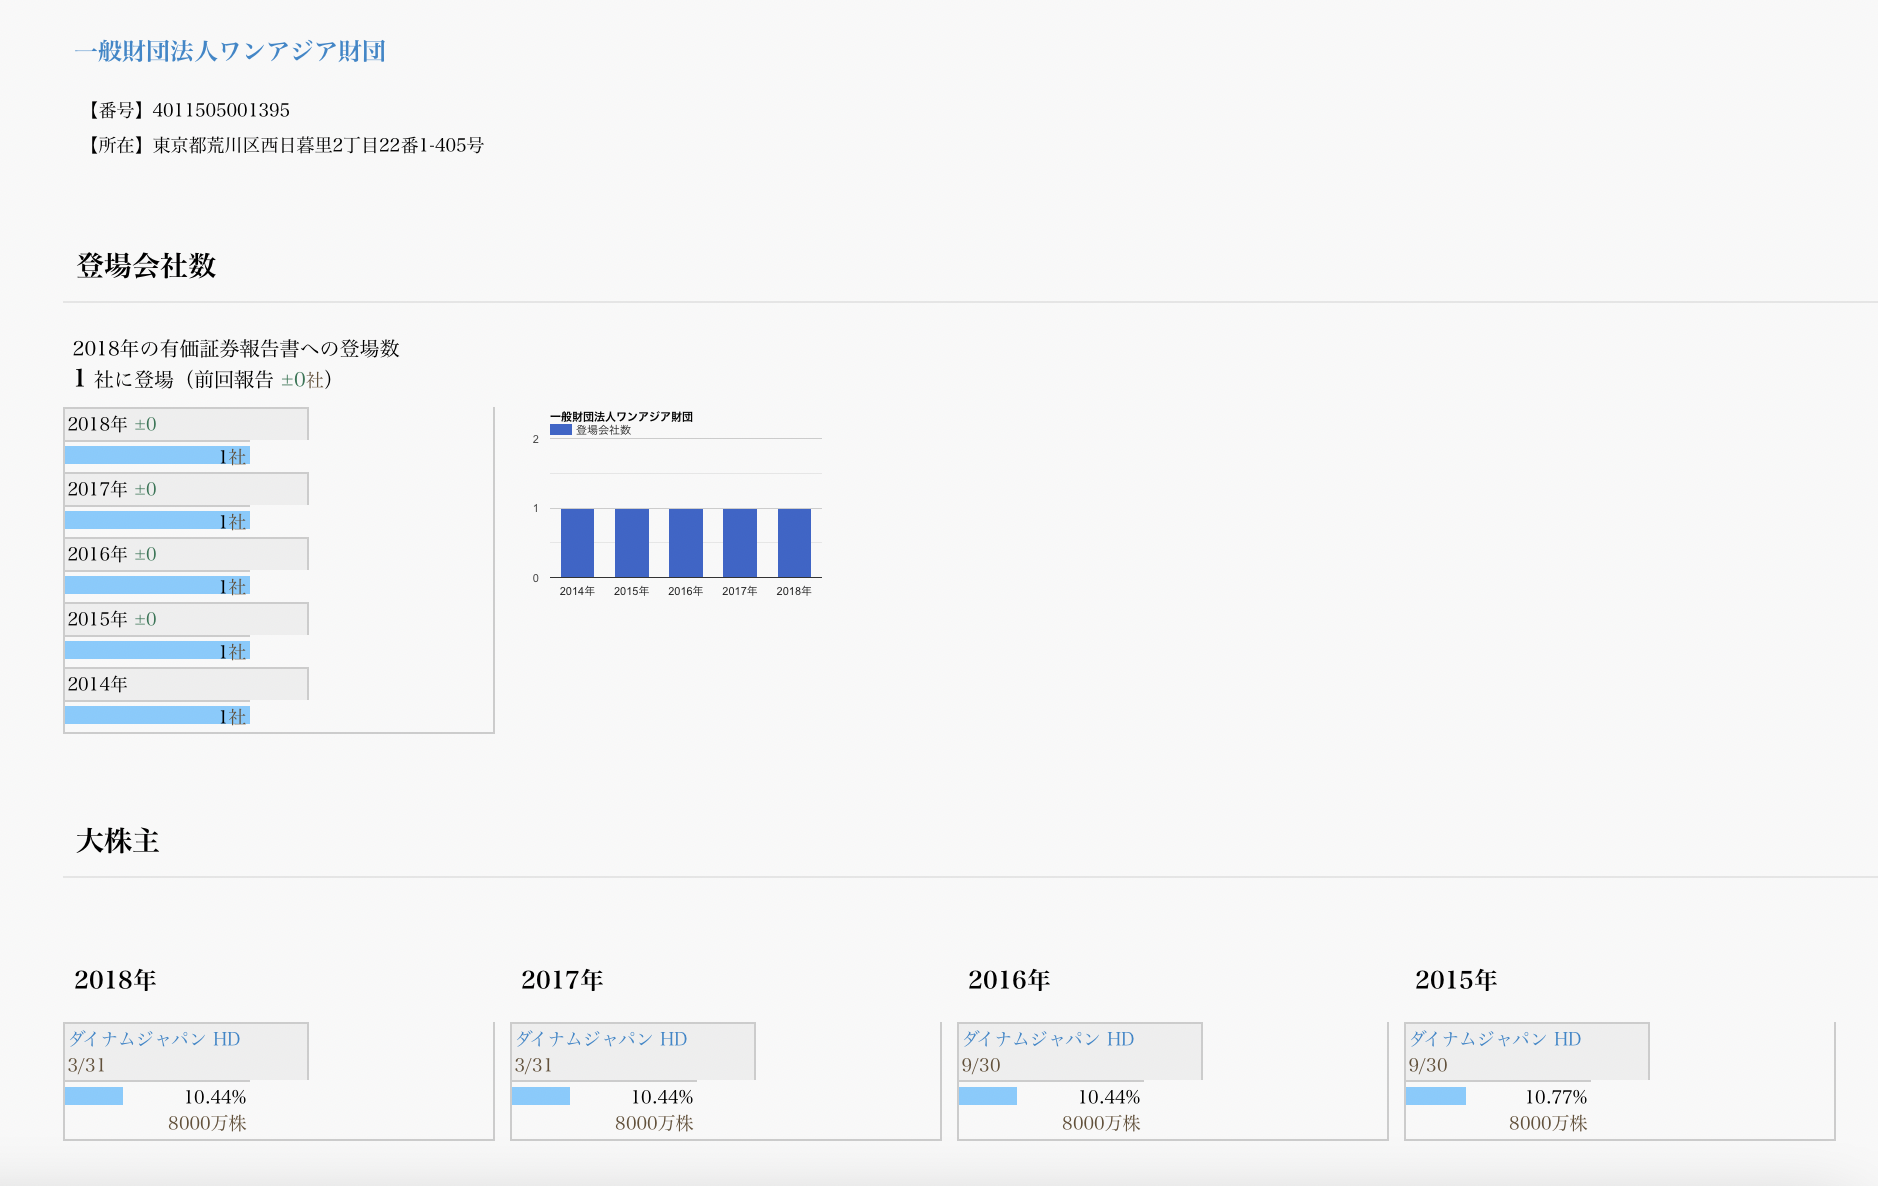Click the 2017年 bar in the chart
Screen dimensions: 1878x1186
(740, 543)
